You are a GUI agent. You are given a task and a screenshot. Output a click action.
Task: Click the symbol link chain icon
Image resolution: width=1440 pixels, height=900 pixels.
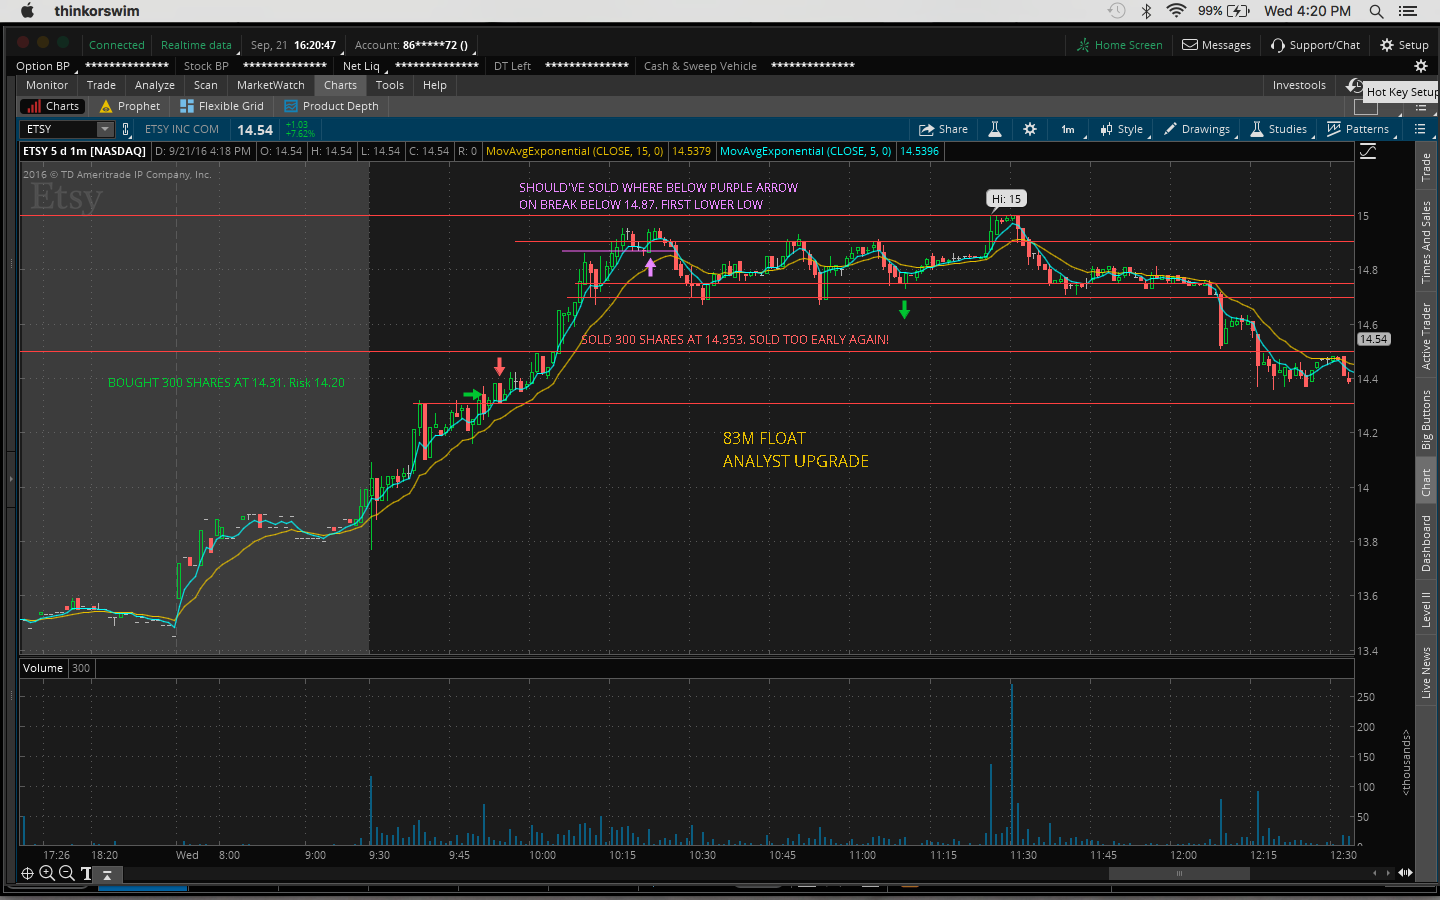[126, 129]
